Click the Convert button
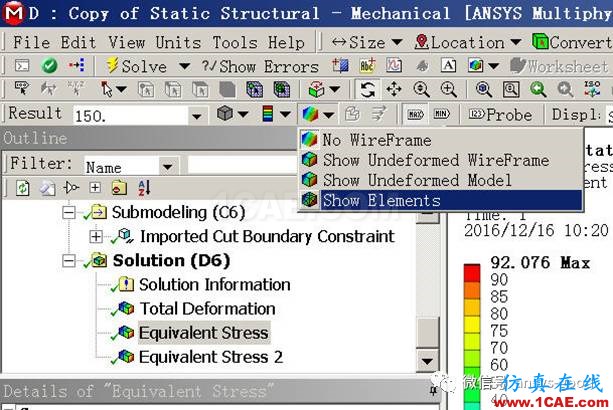Viewport: 613px width, 410px height. pos(572,42)
